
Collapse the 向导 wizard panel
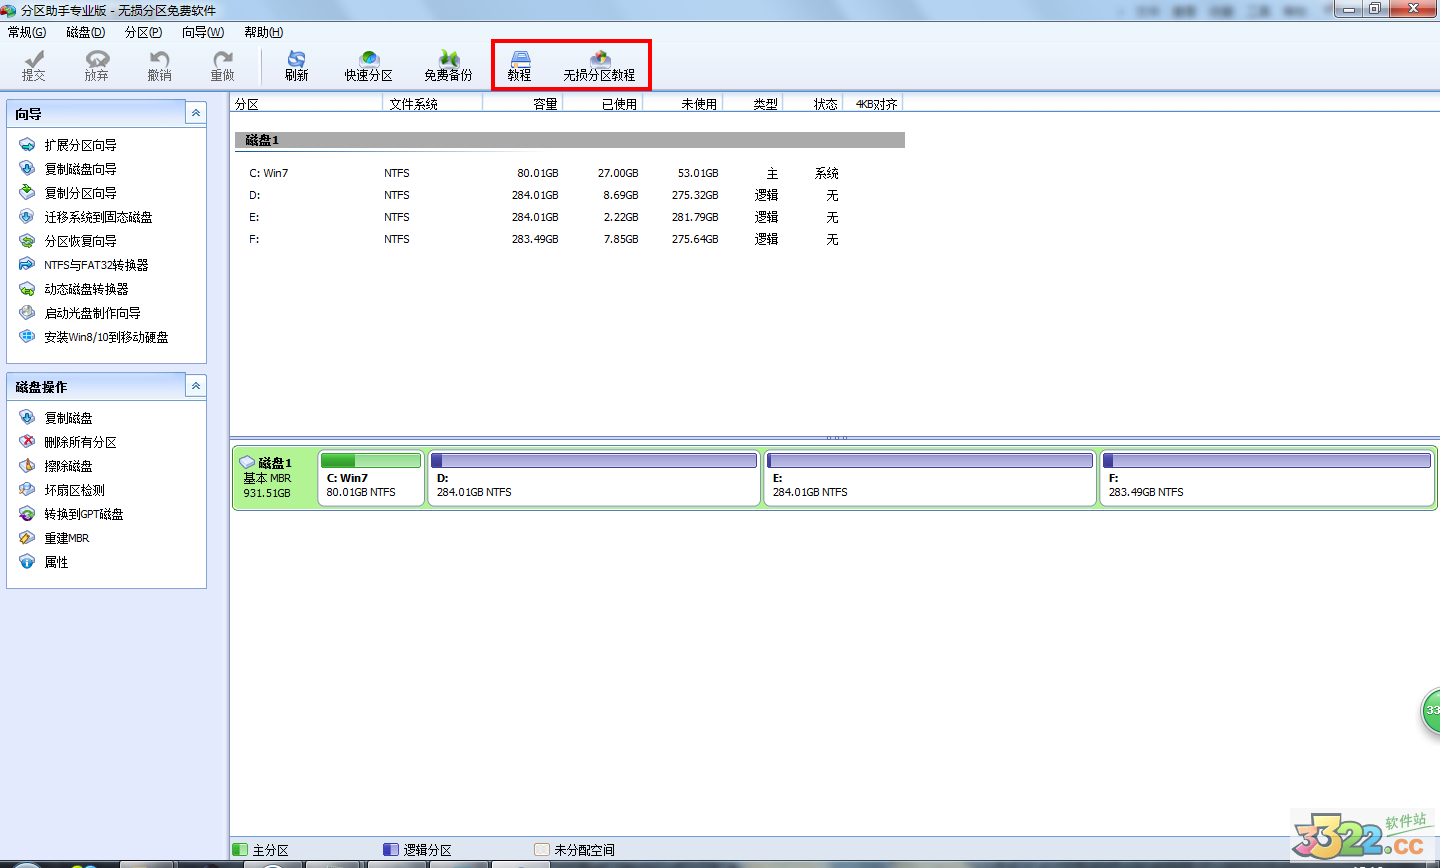pyautogui.click(x=196, y=113)
